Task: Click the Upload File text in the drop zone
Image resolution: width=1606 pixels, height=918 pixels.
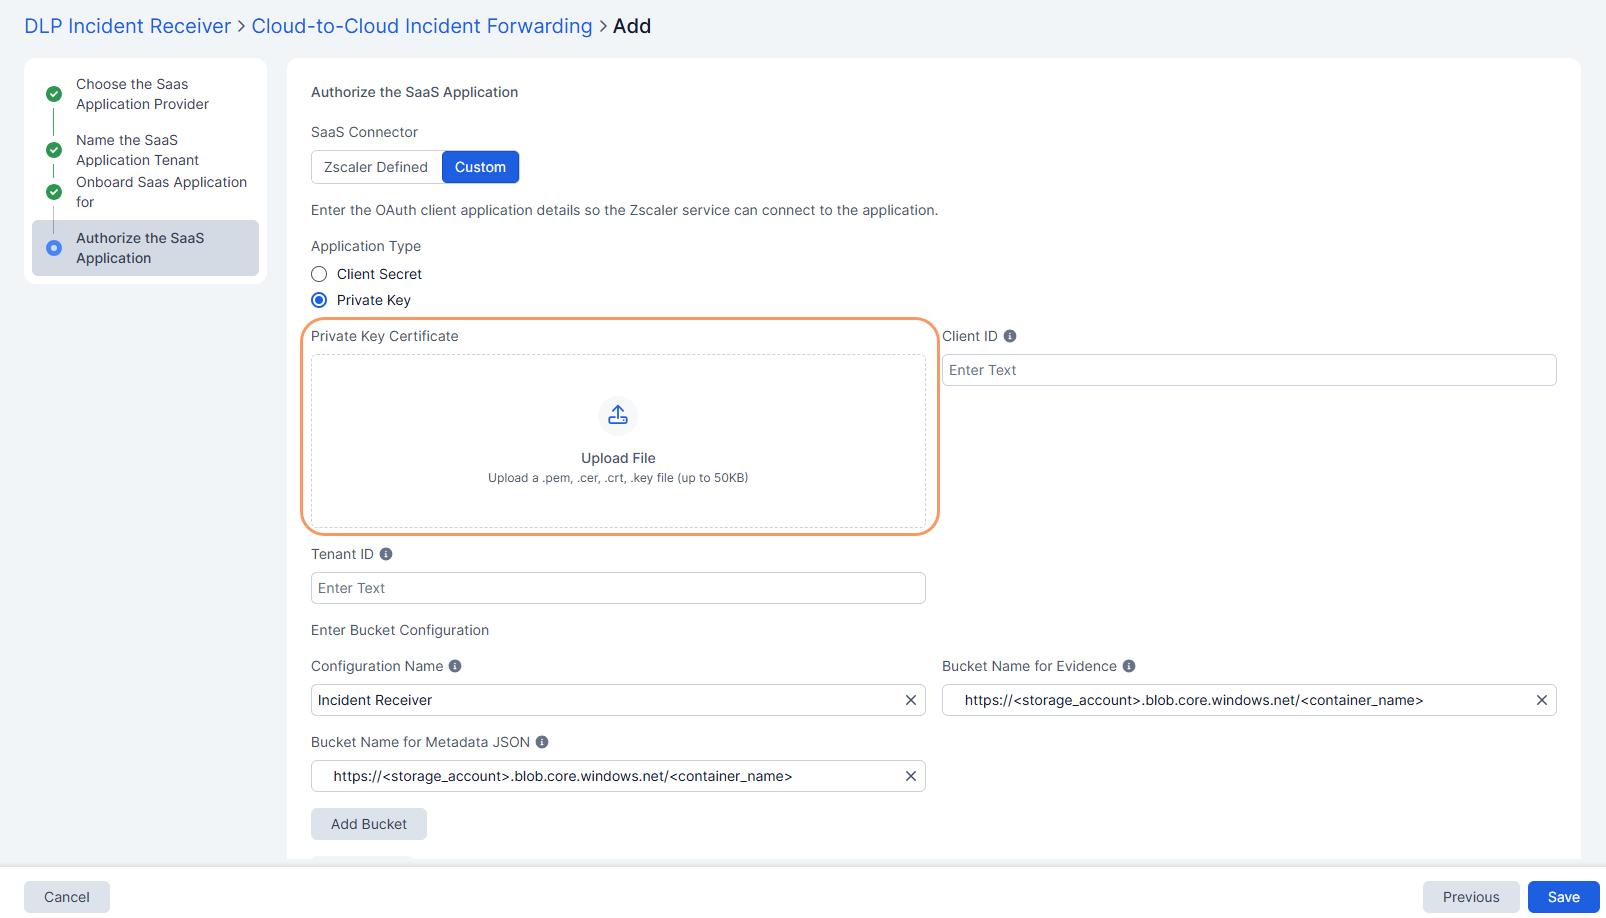Action: pos(618,458)
